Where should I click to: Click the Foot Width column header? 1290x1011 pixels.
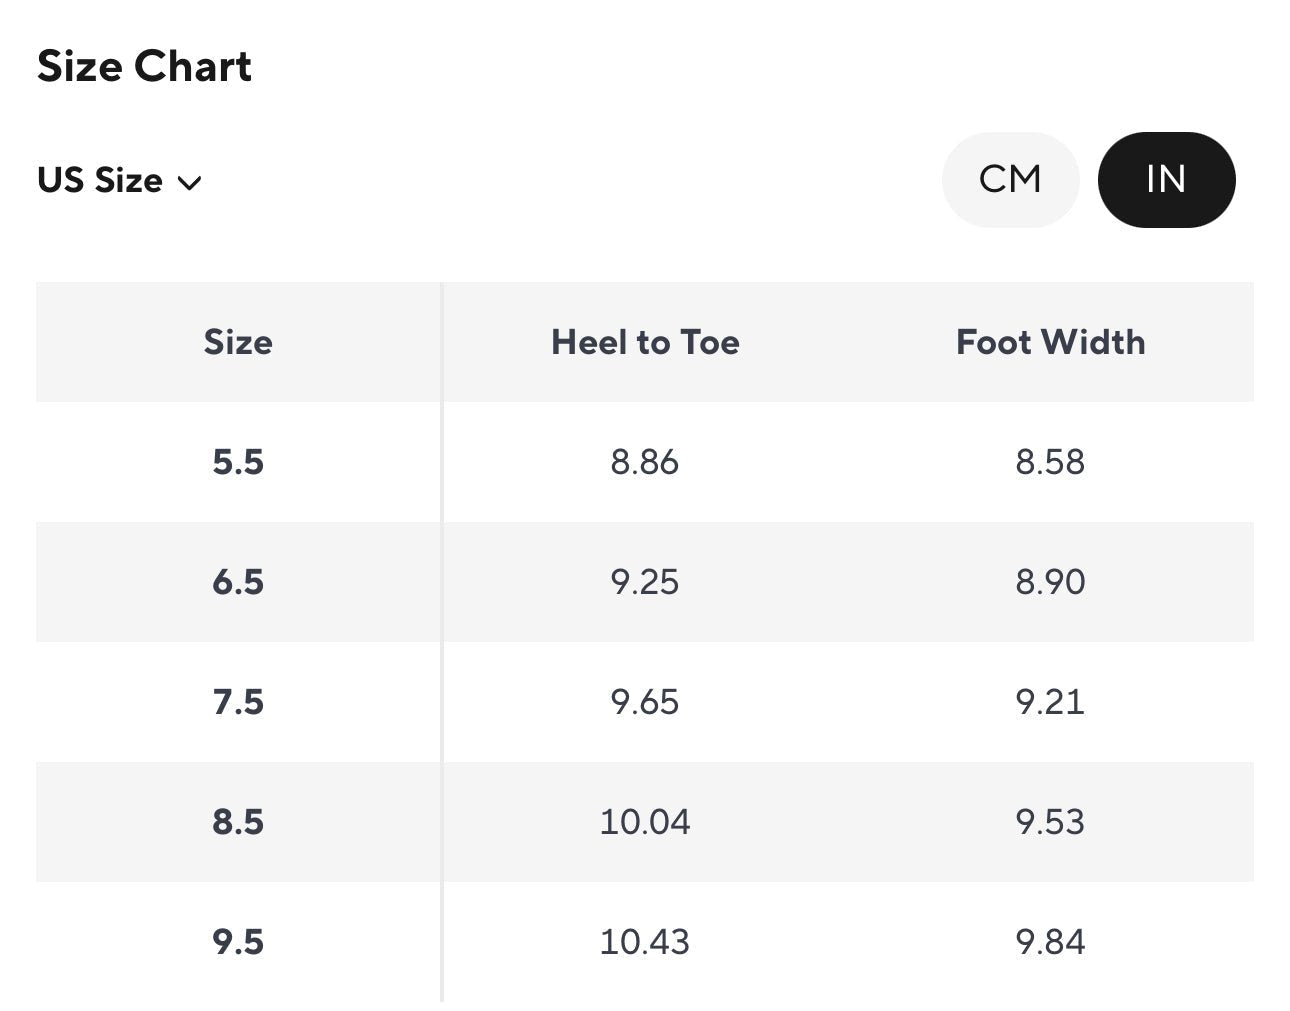[1050, 343]
